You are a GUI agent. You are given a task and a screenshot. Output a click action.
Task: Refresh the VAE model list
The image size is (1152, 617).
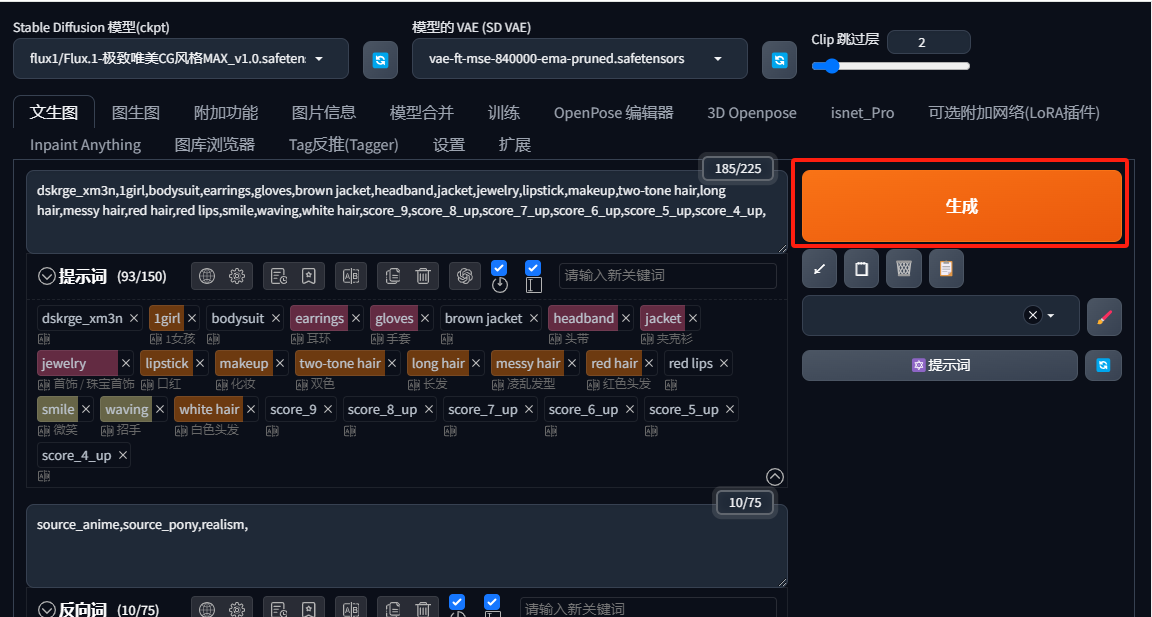(x=779, y=60)
